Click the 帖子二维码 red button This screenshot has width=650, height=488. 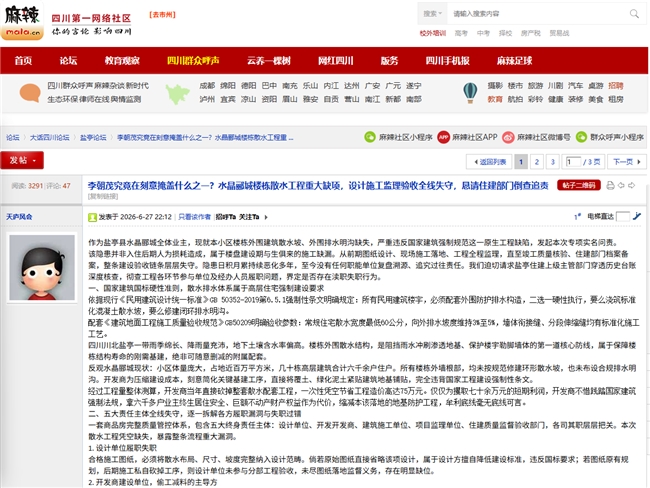click(579, 185)
